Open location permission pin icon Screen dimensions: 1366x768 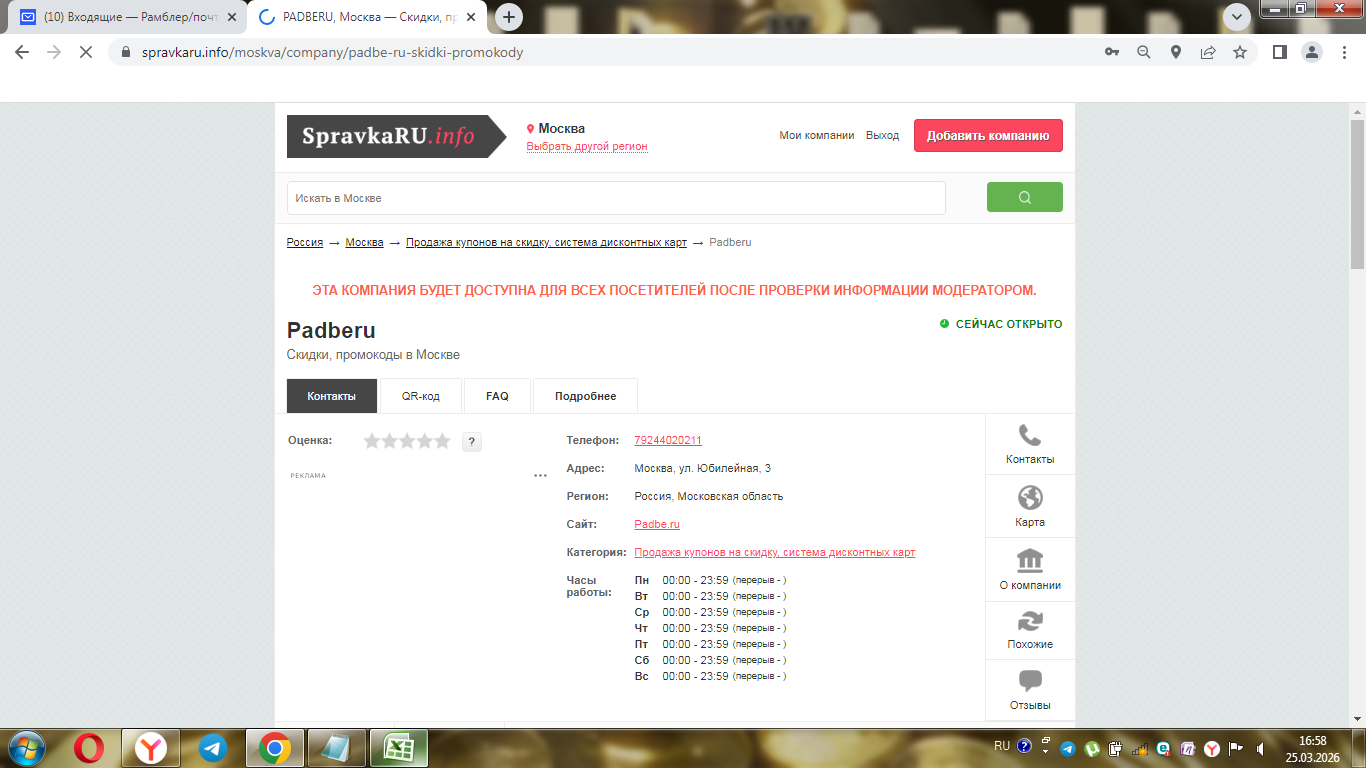click(1176, 52)
